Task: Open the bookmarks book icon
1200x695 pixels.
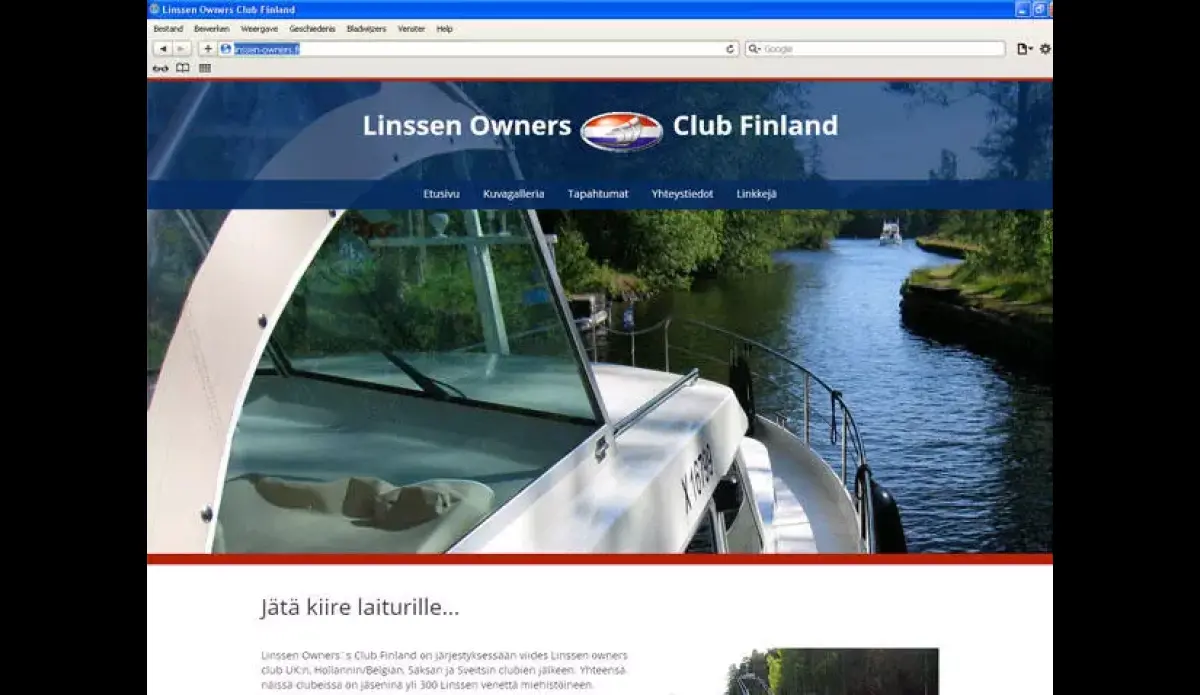Action: pyautogui.click(x=182, y=69)
